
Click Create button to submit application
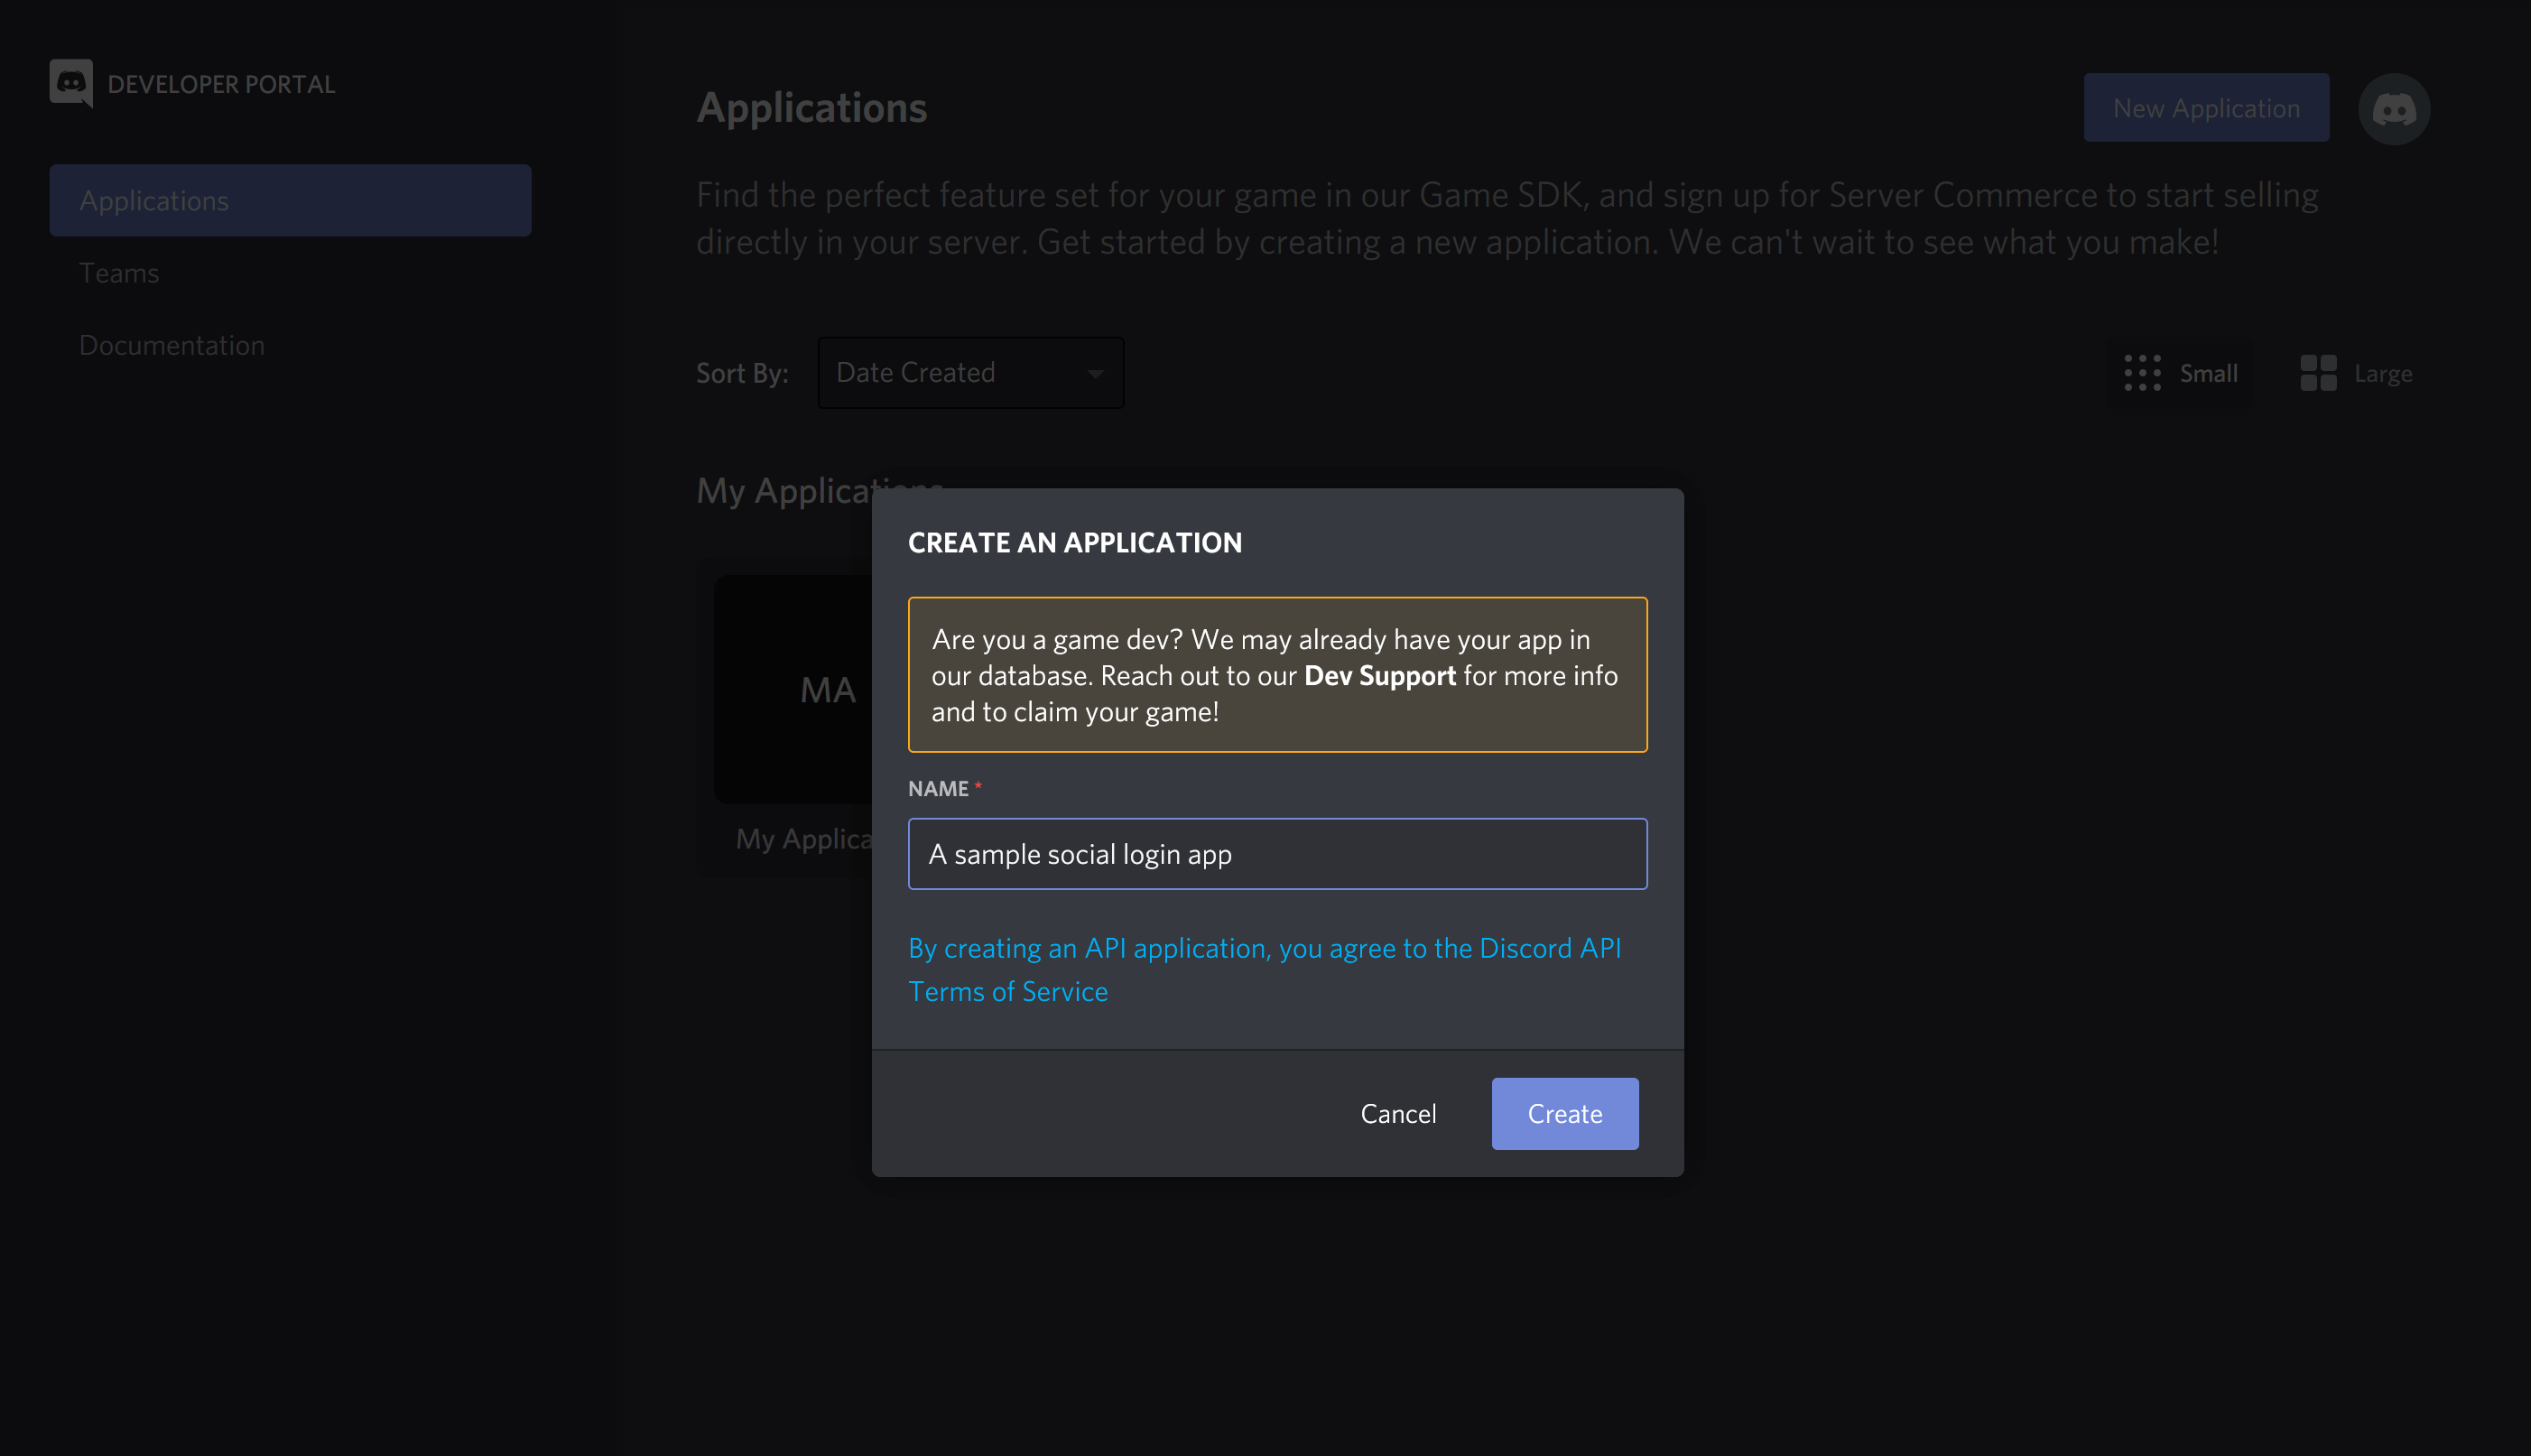coord(1564,1114)
